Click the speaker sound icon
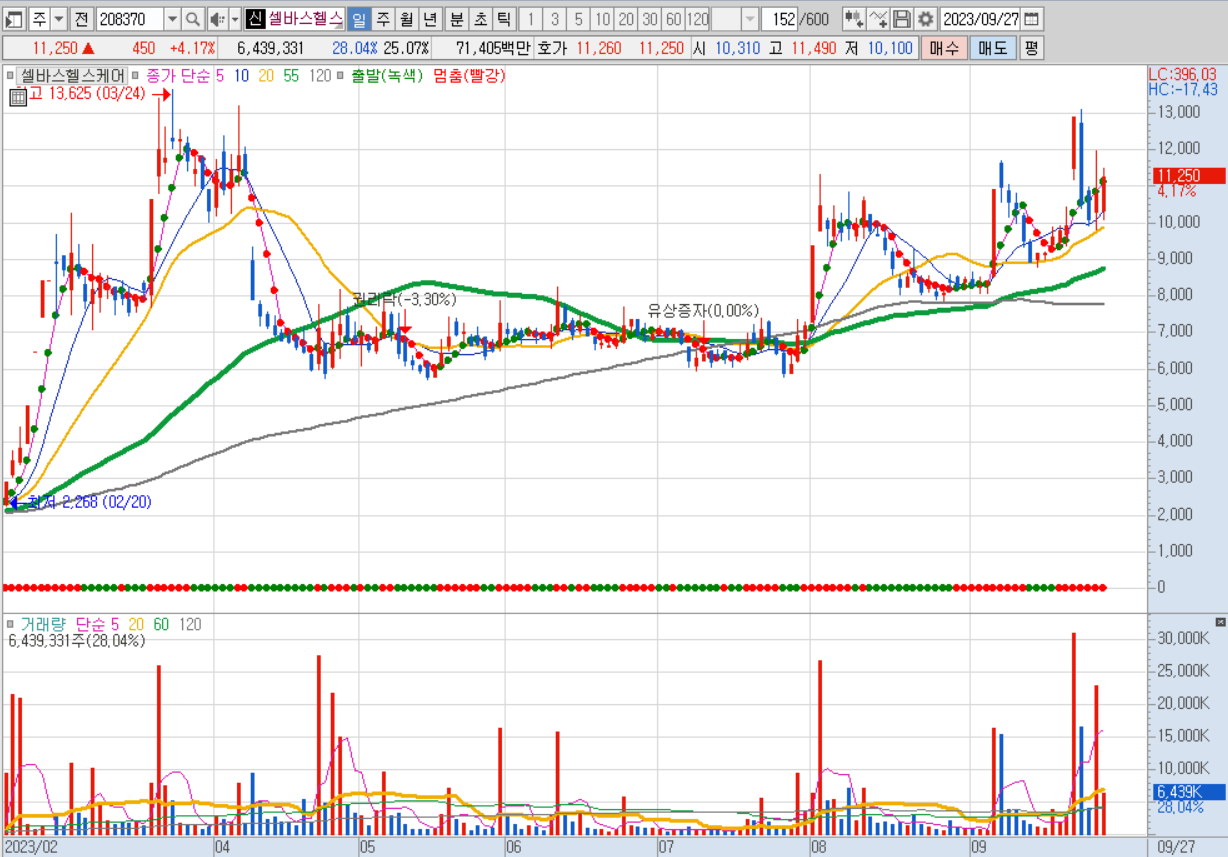Screen dimensions: 1228x857 coord(217,19)
